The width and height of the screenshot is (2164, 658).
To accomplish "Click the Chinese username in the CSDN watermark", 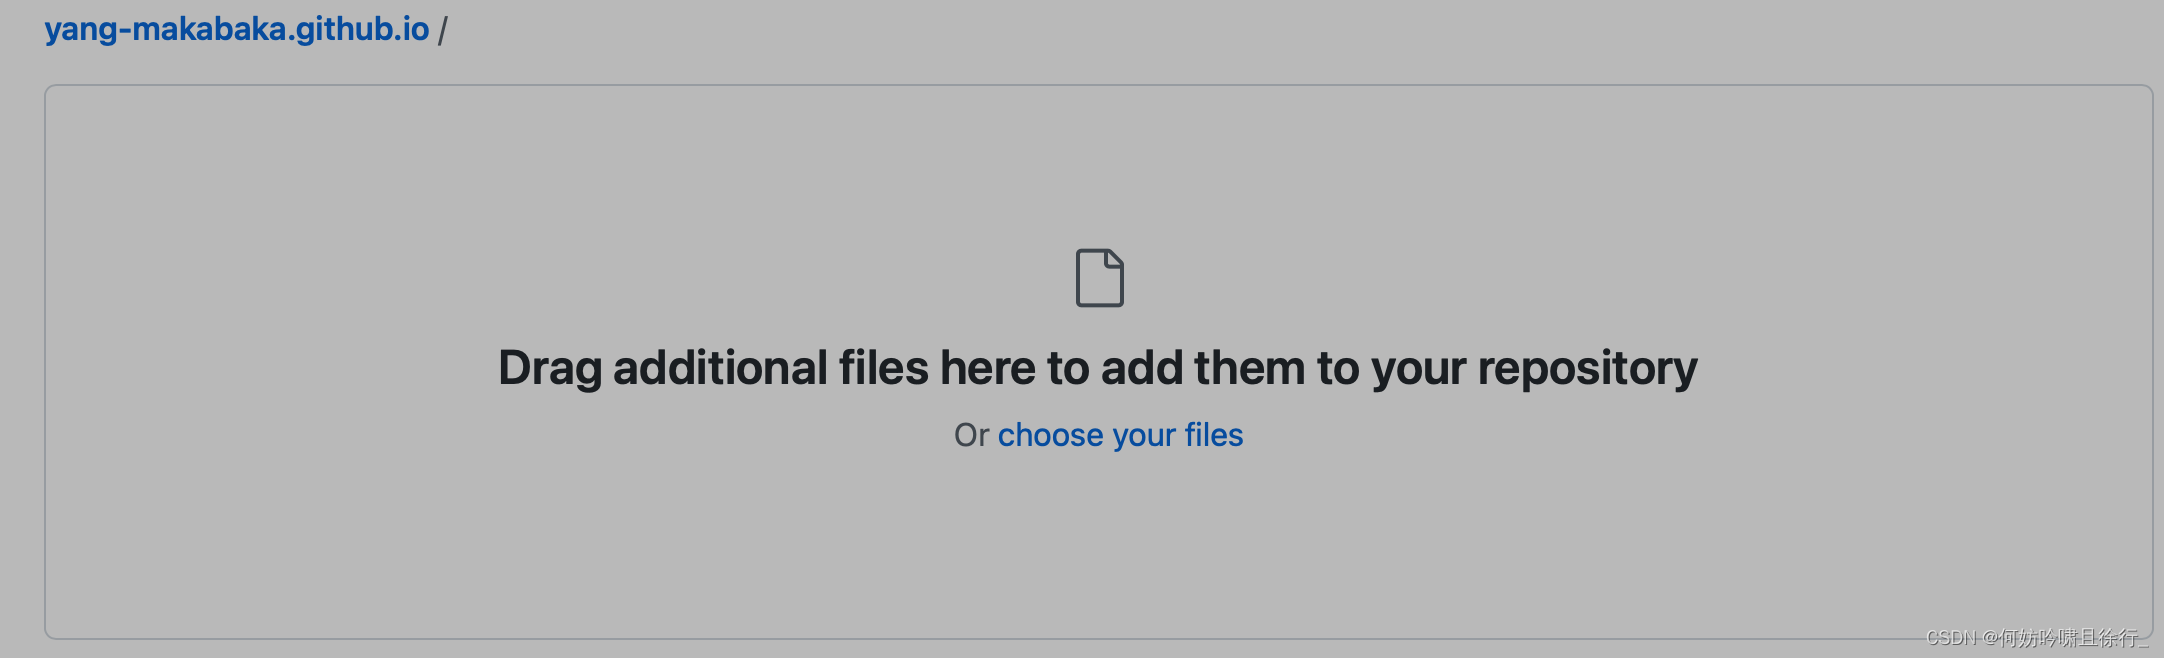I will click(2072, 637).
